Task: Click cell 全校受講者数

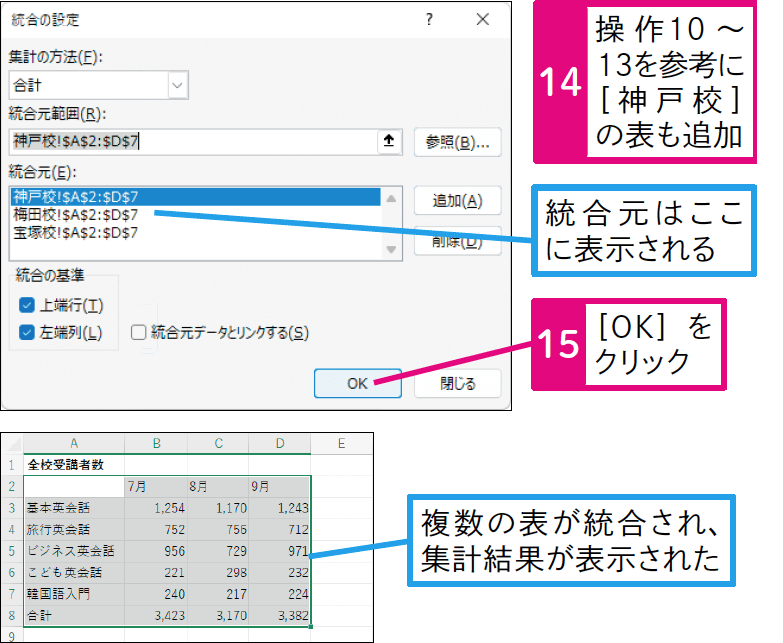Action: pyautogui.click(x=74, y=465)
